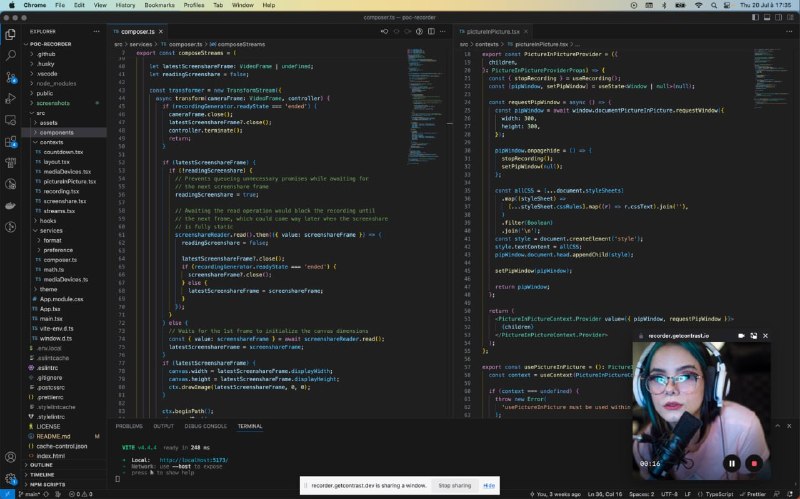Open the Extensions view icon
Viewport: 800px width, 499px height.
point(10,141)
